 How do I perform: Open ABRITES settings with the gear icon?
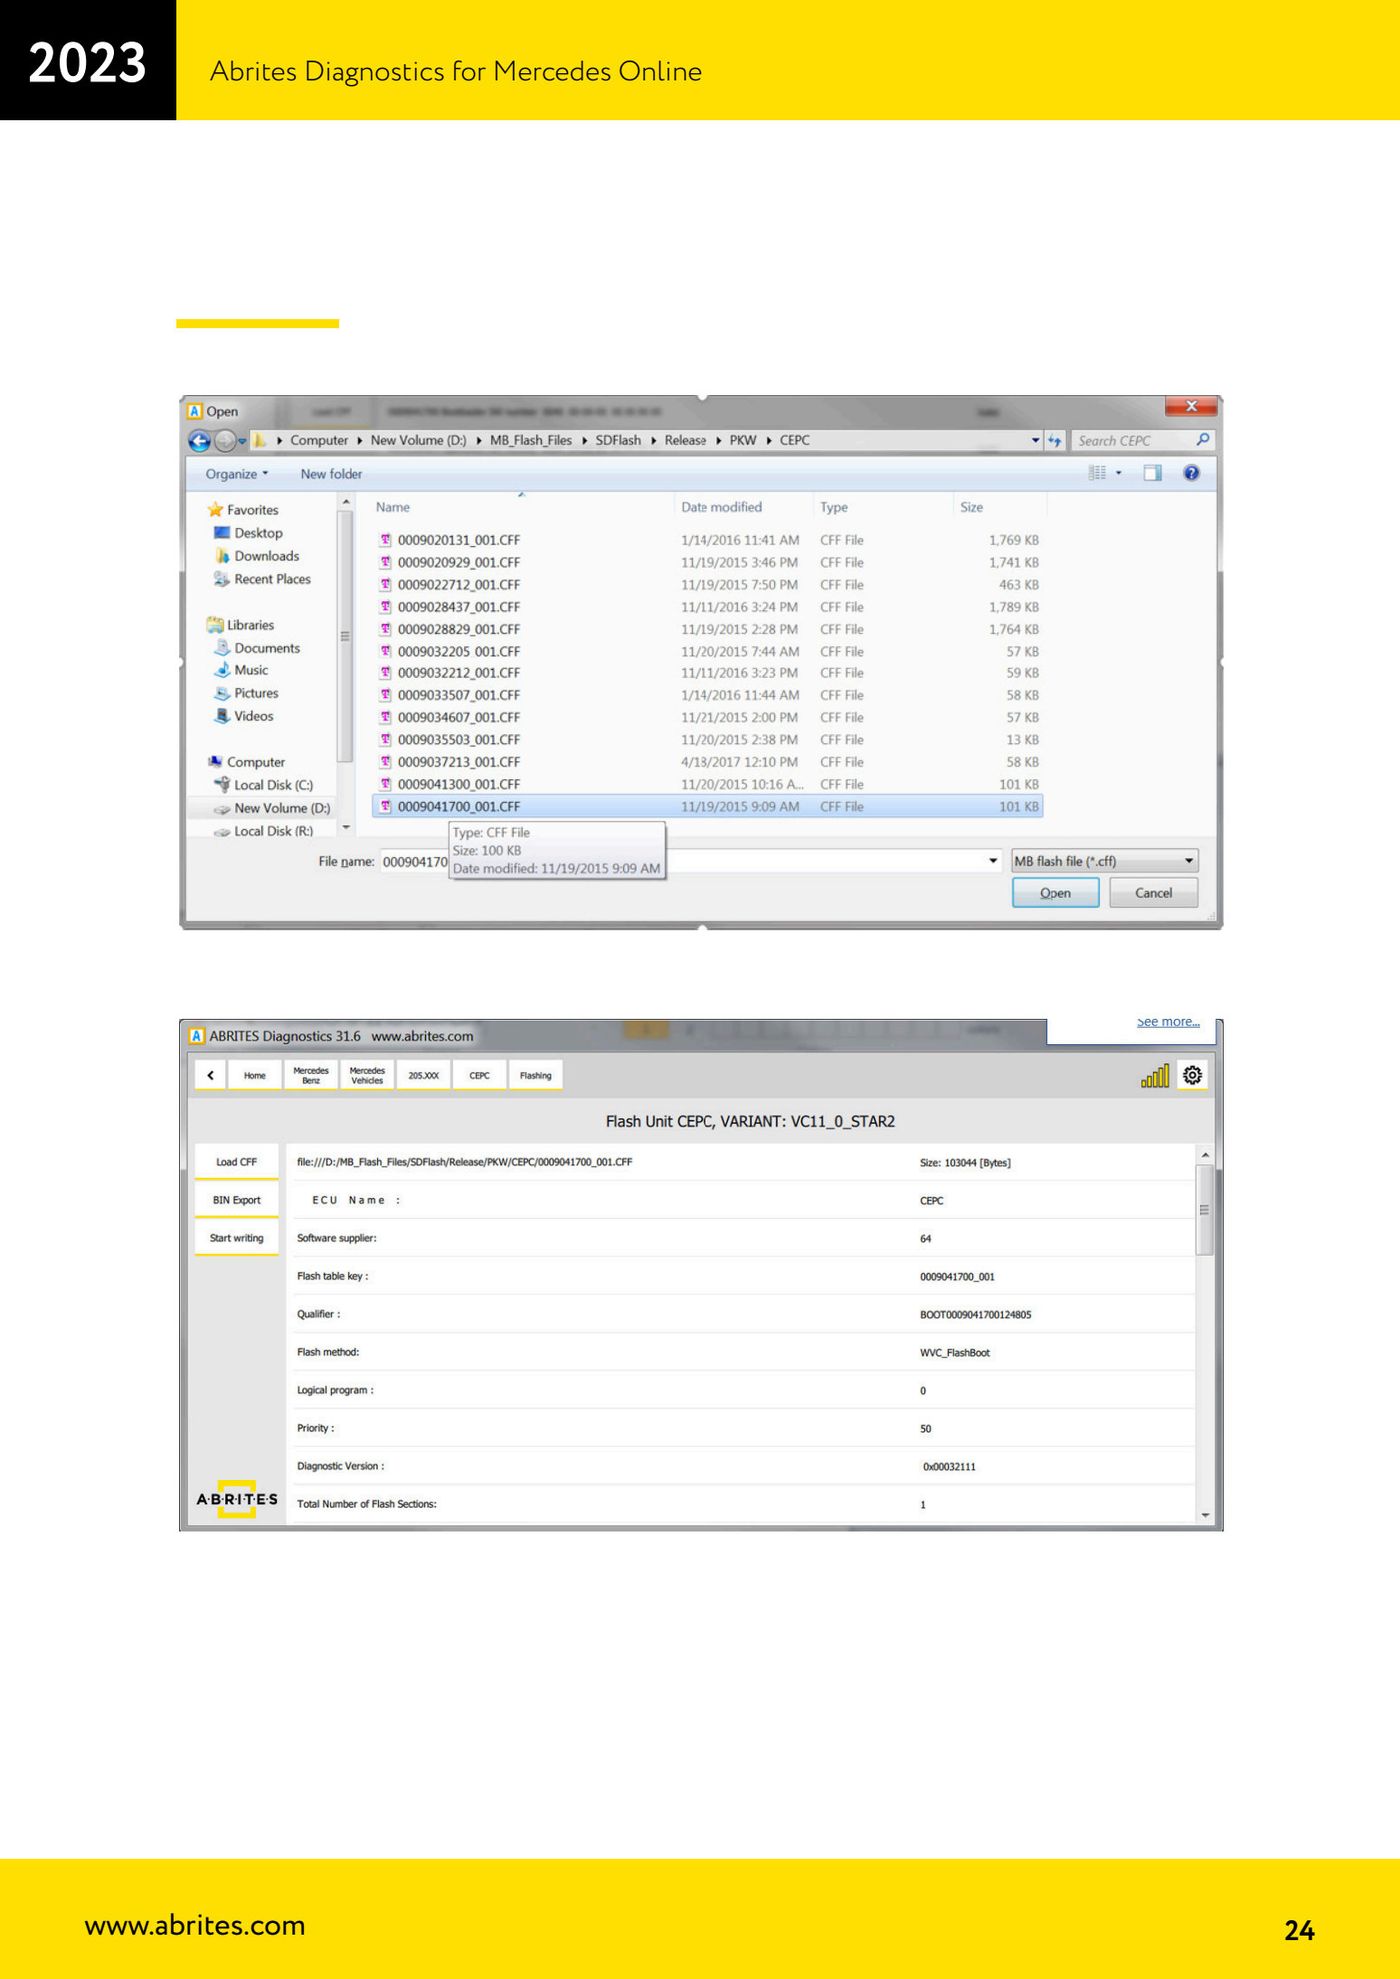click(1192, 1075)
